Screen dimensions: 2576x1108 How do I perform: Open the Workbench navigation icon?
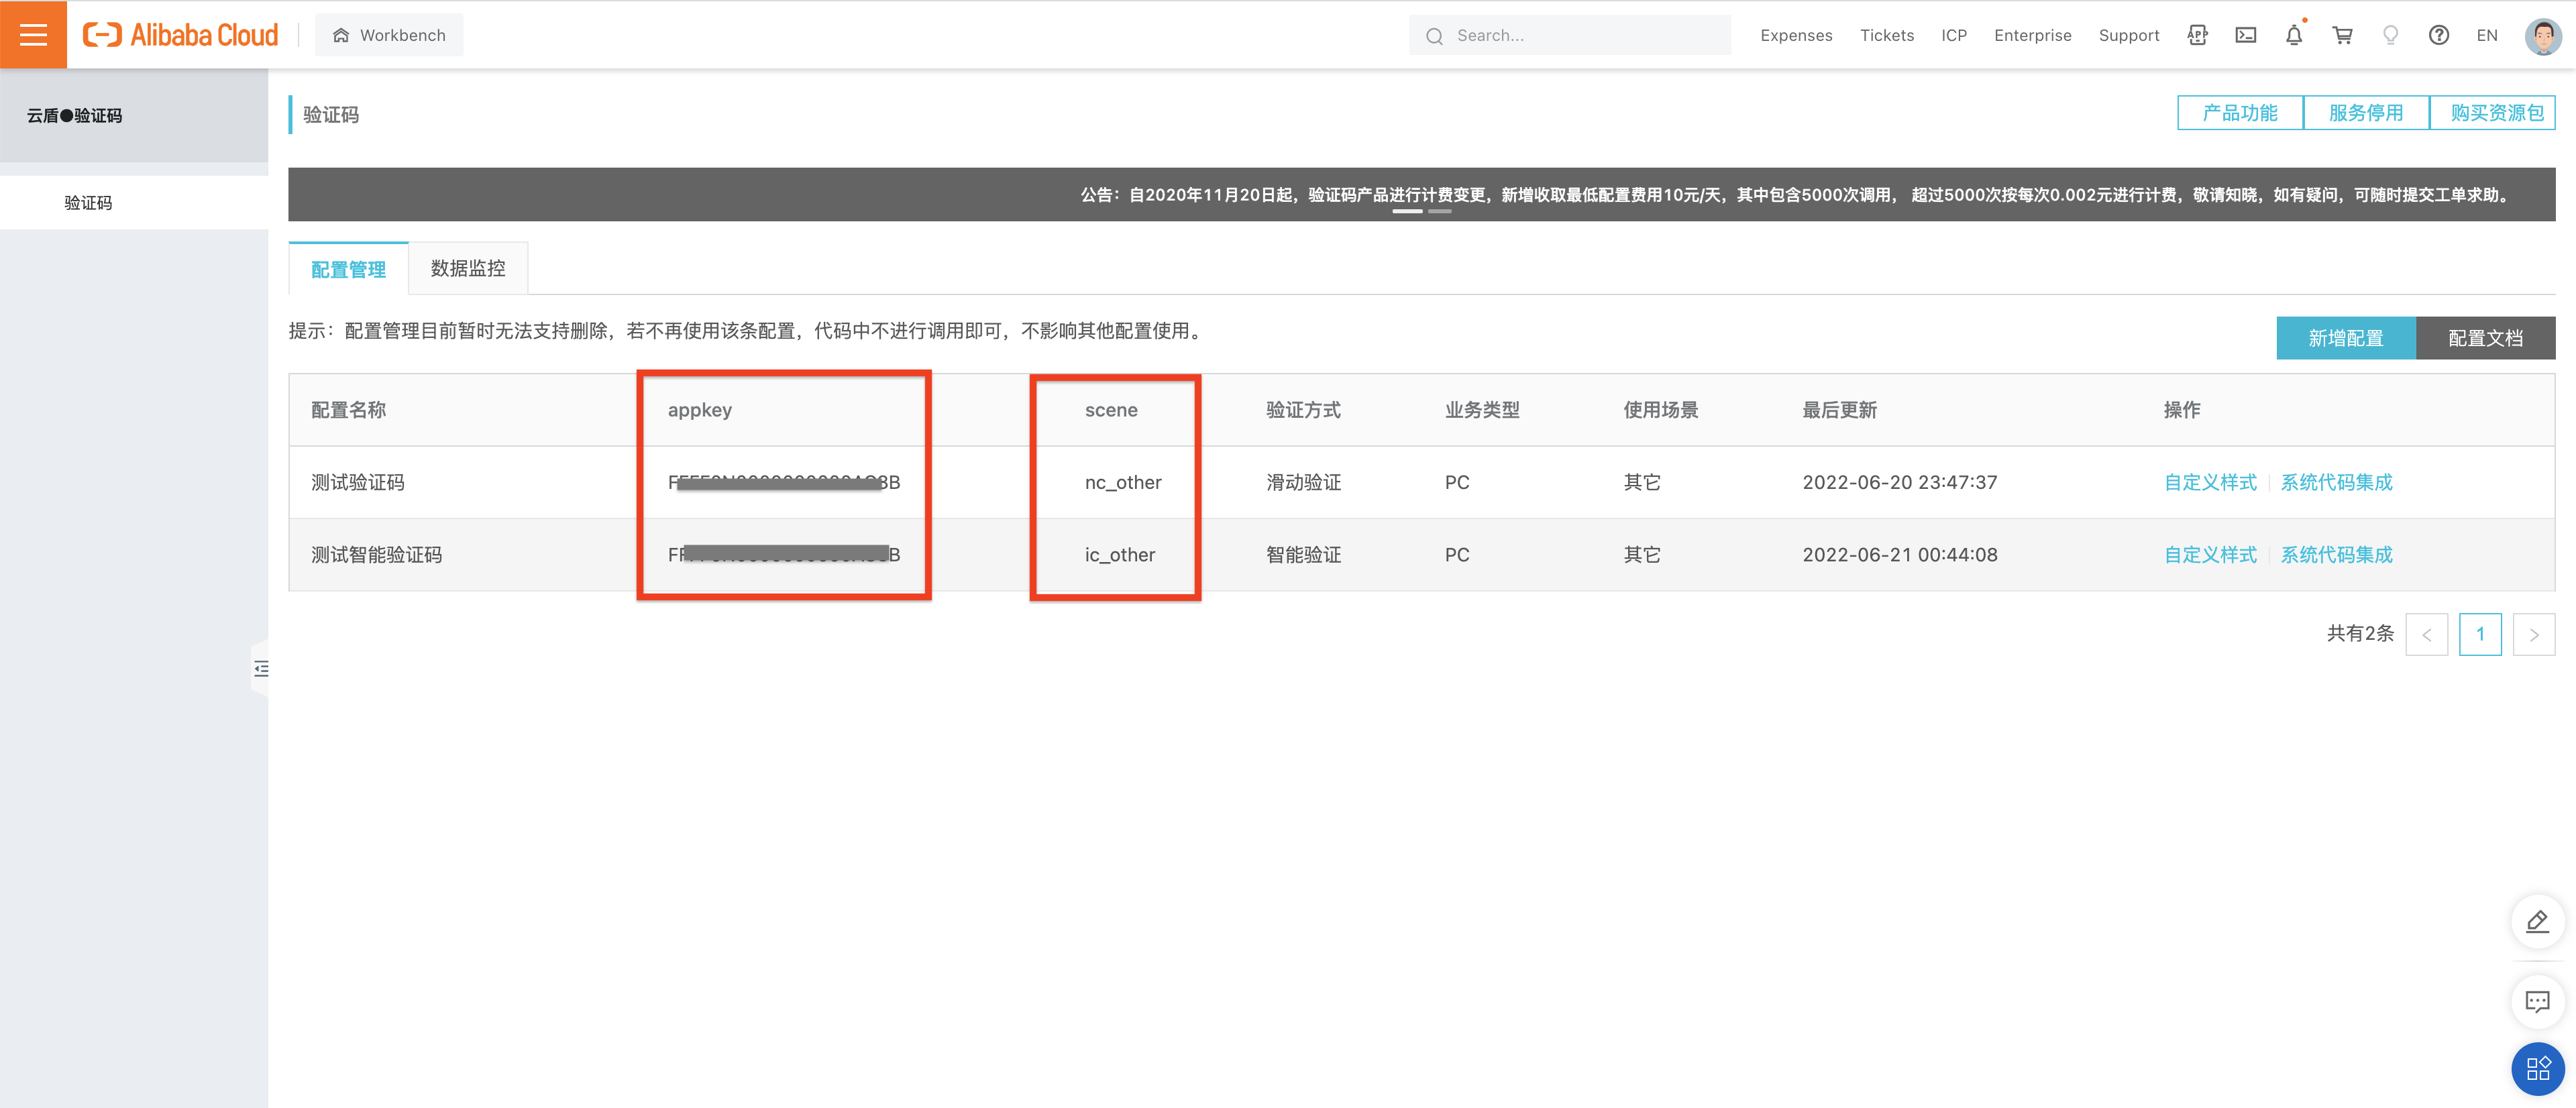(340, 33)
